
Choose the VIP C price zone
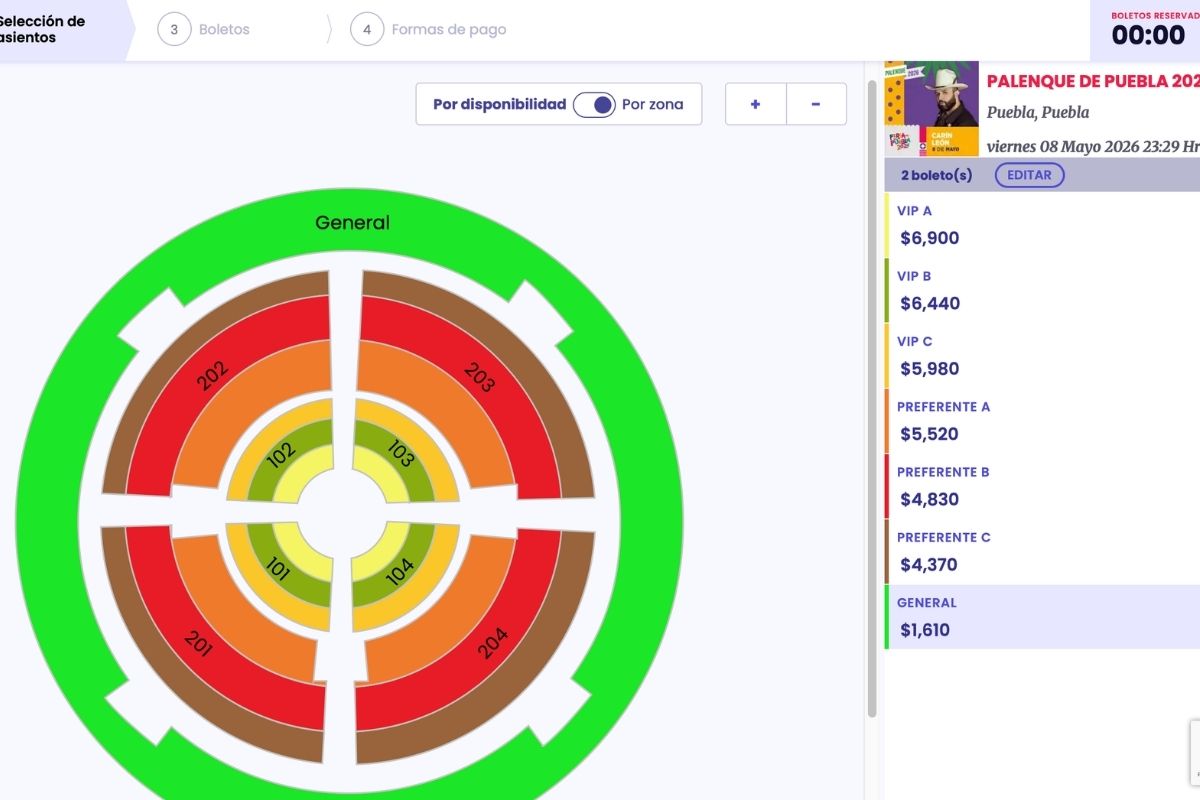click(x=1040, y=356)
